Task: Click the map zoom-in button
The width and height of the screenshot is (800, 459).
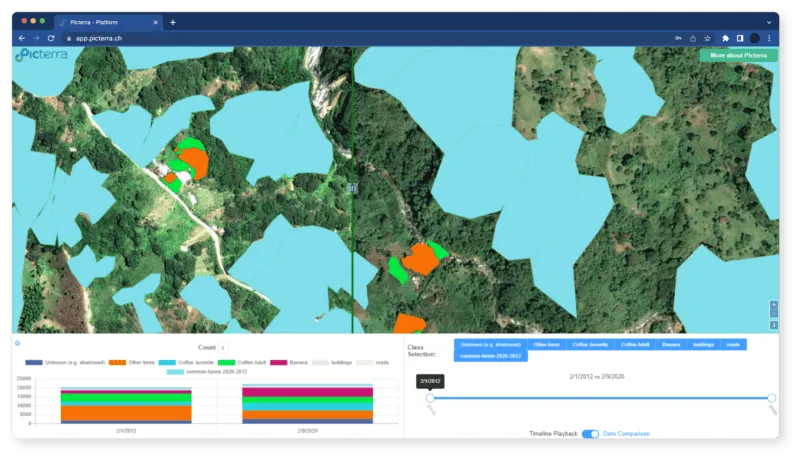Action: [773, 304]
